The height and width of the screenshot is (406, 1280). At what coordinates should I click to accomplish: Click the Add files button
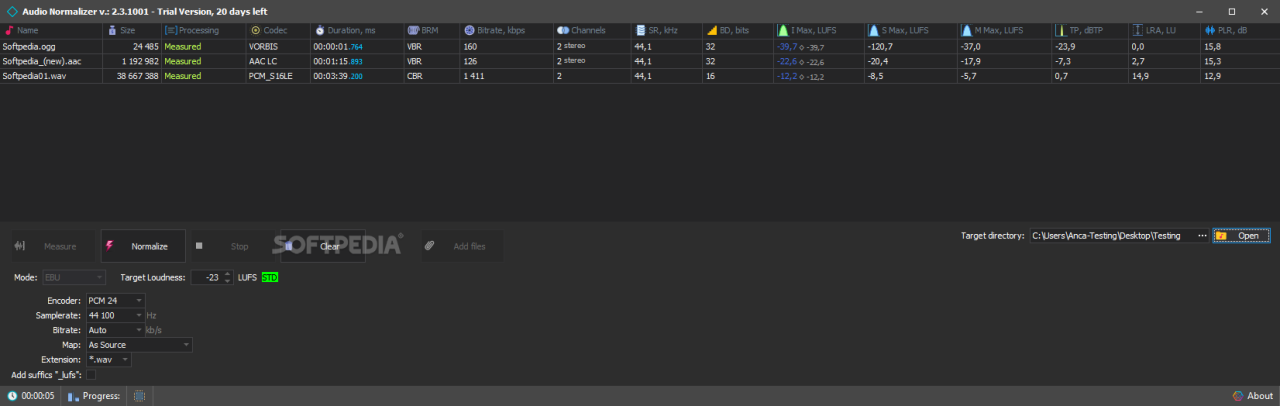point(461,246)
